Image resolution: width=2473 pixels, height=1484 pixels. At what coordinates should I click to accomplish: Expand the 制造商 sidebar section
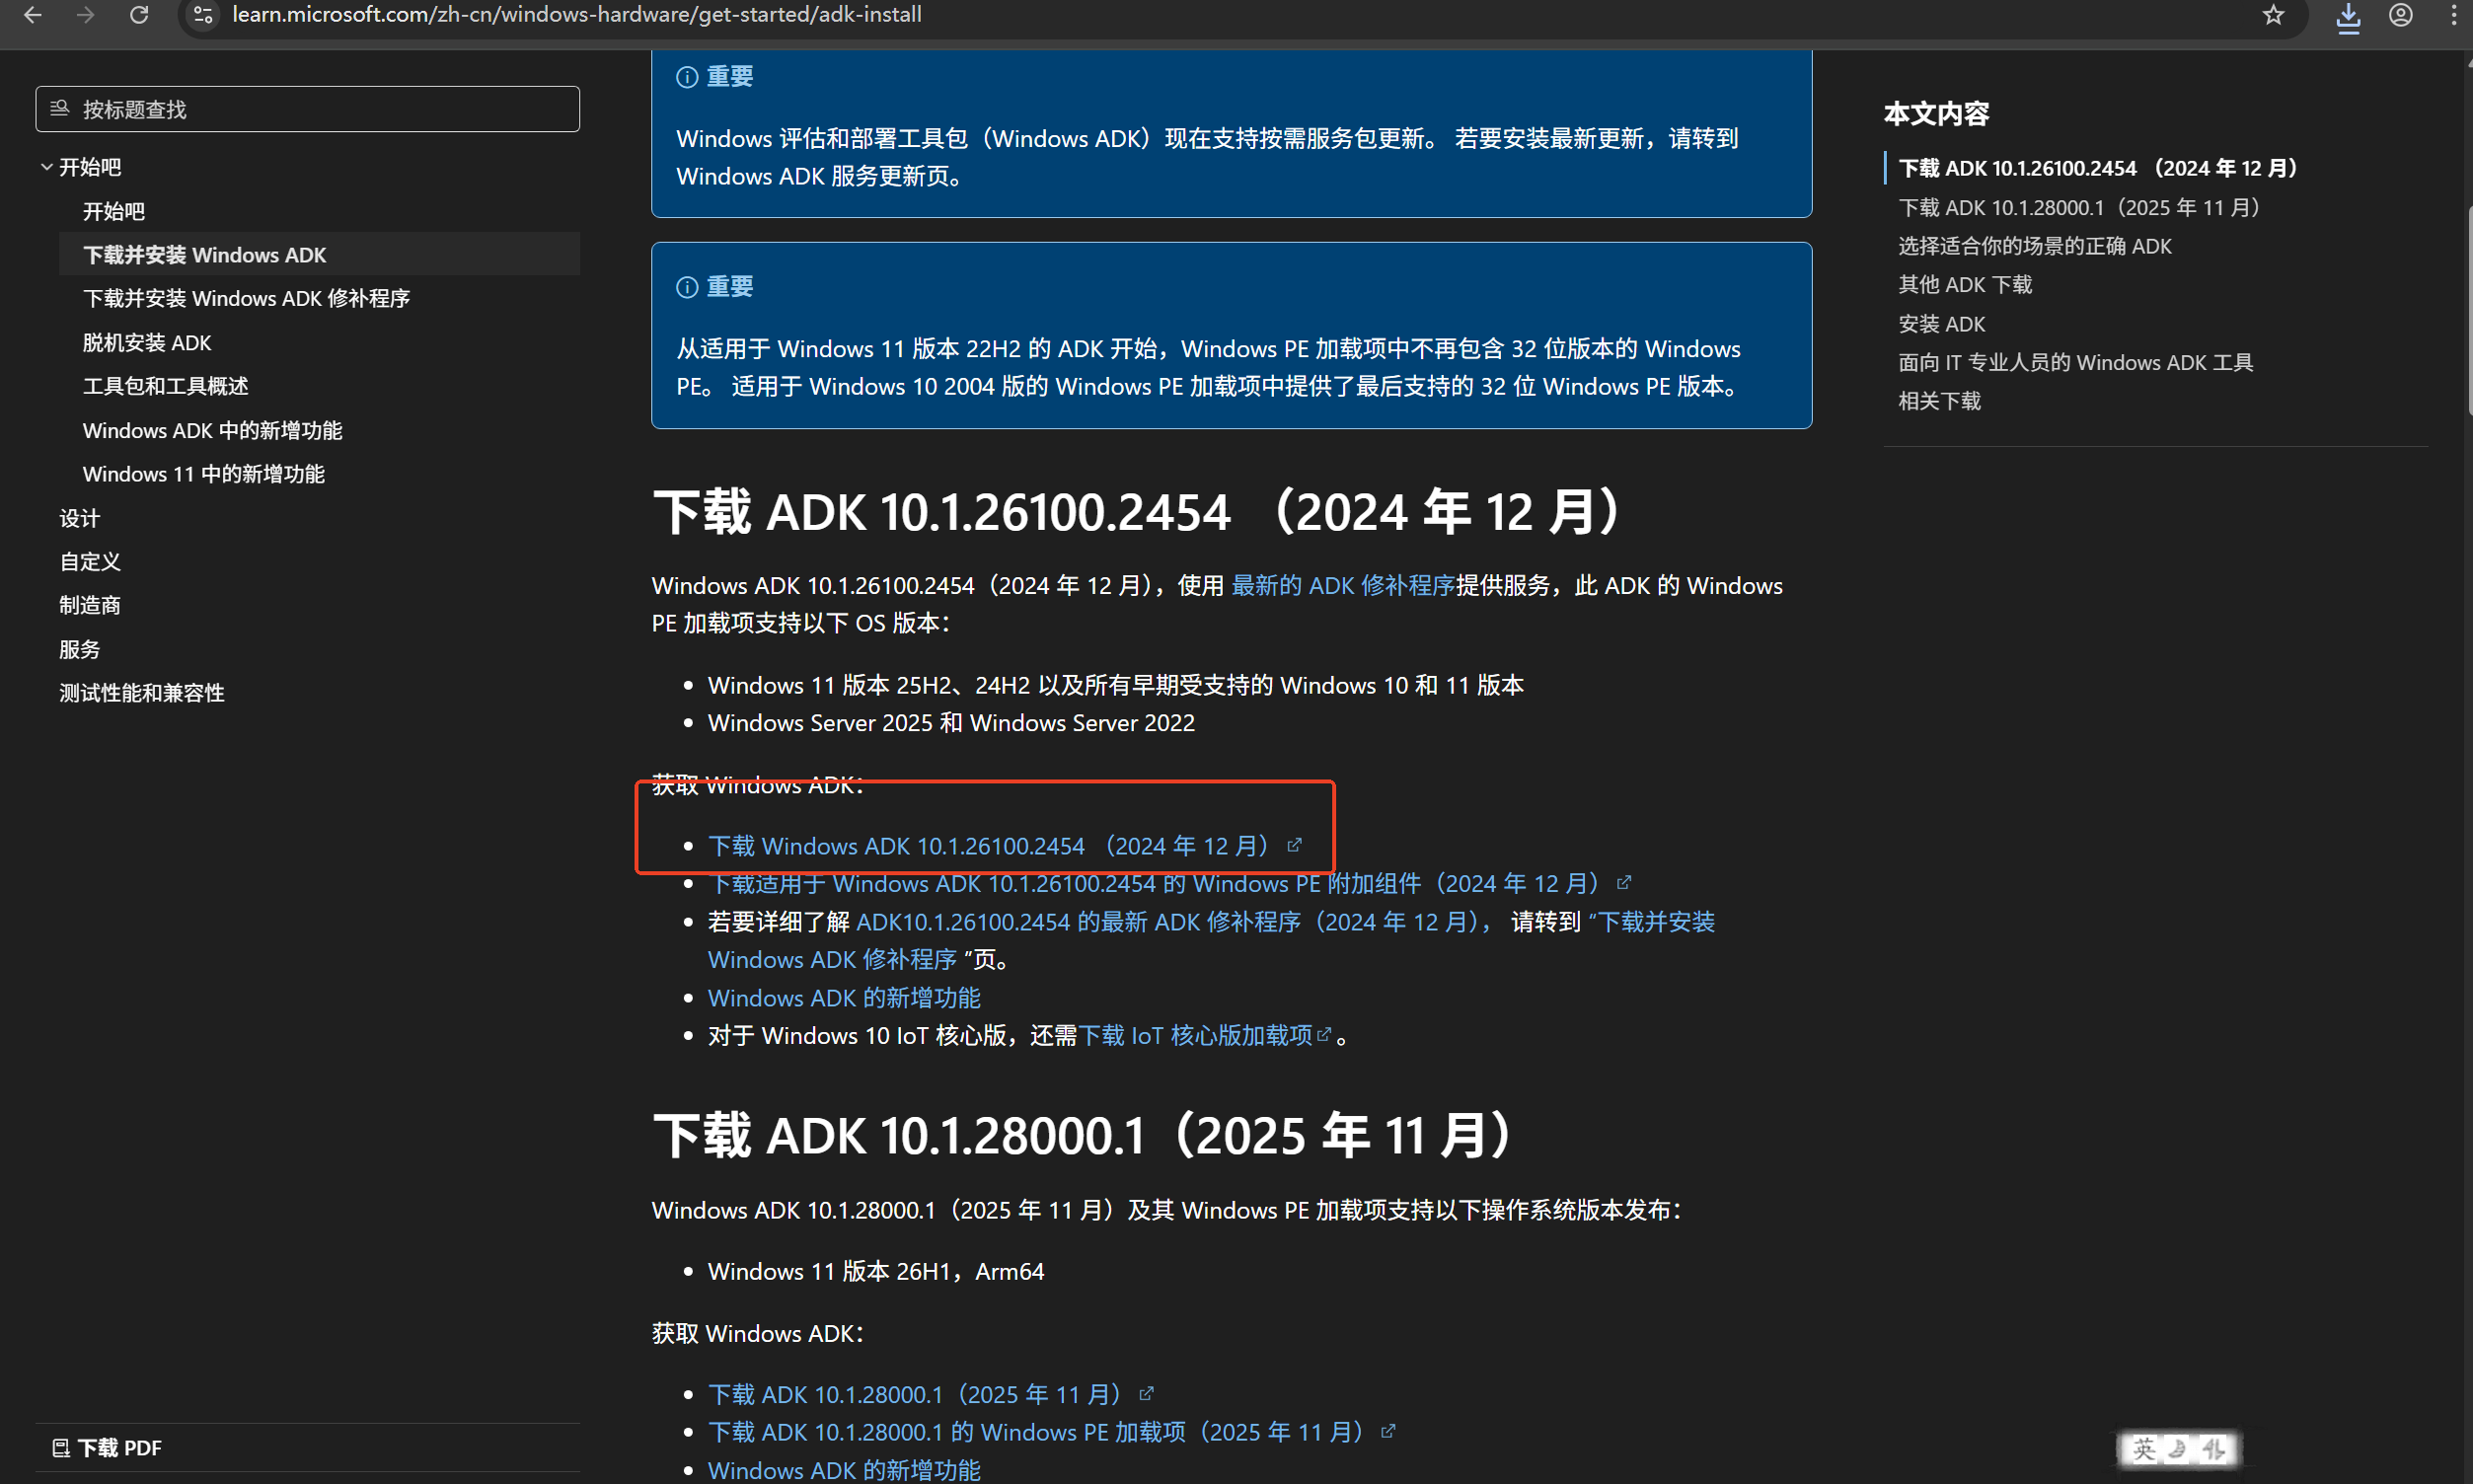point(89,605)
